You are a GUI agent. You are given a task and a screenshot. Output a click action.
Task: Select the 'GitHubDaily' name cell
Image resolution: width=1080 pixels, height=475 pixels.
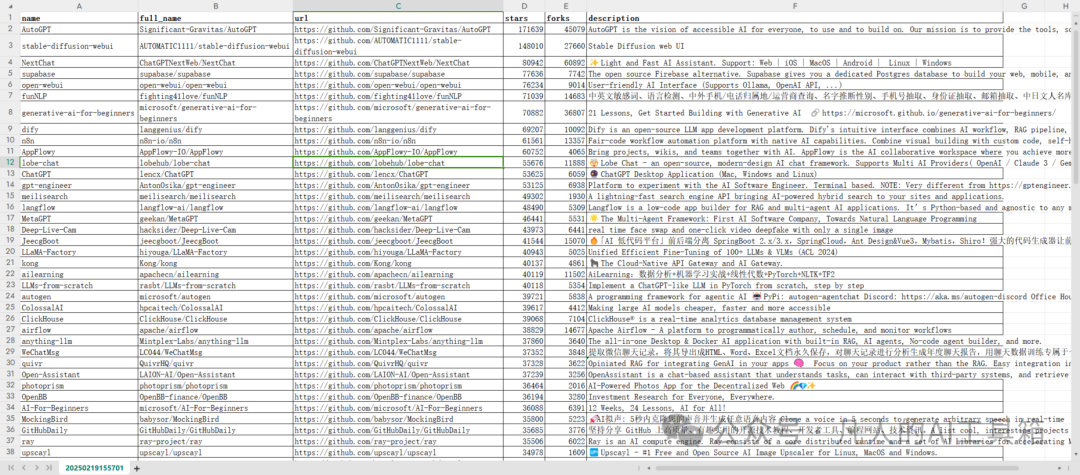[x=79, y=430]
